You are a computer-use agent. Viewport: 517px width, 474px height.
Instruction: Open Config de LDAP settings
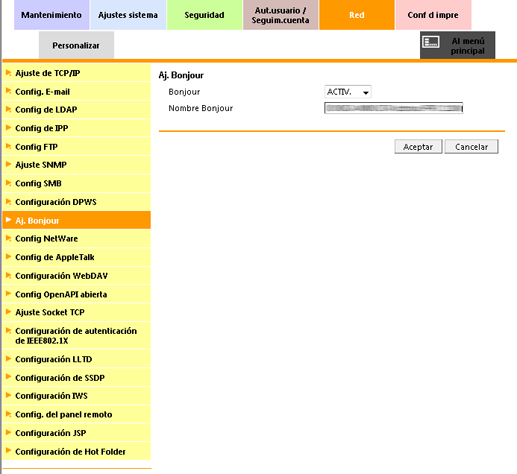(76, 110)
